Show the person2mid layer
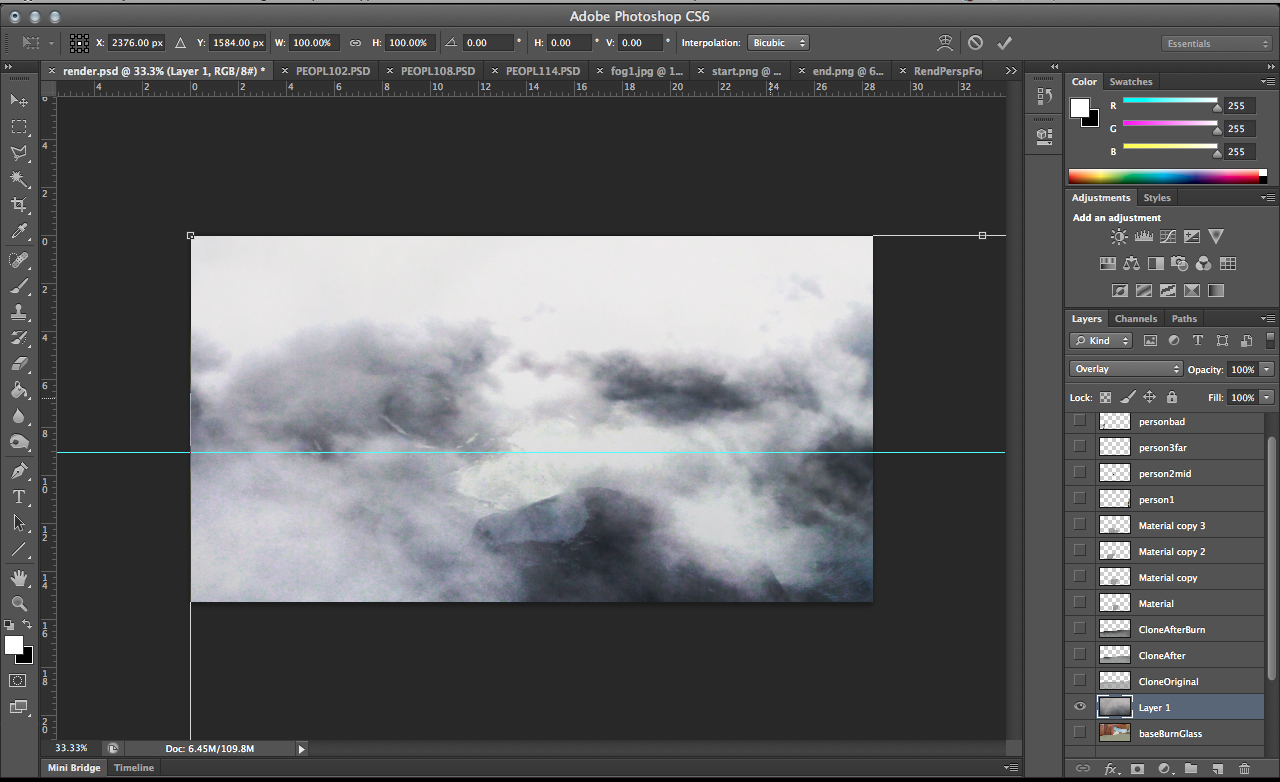Screen dimensions: 1280x782 pyautogui.click(x=1079, y=473)
